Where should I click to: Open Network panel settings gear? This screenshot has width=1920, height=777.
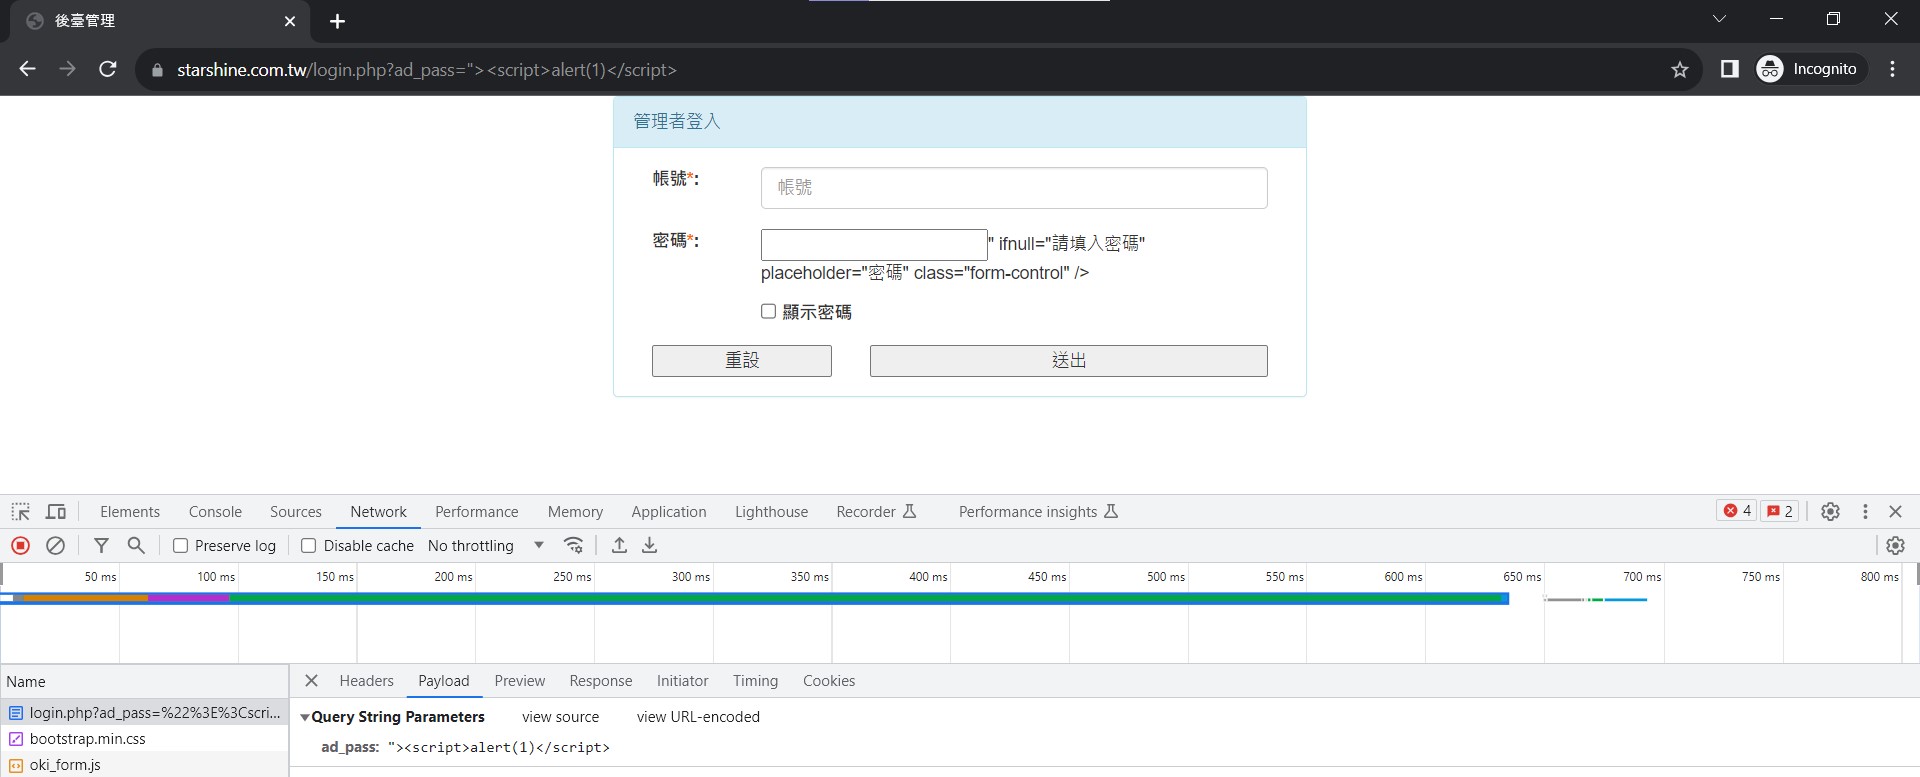pos(1895,545)
